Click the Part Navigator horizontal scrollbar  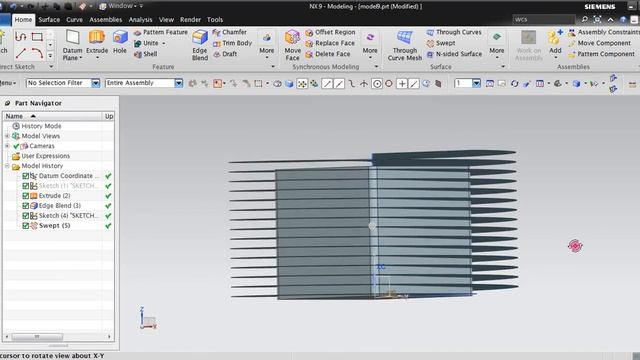click(x=37, y=337)
